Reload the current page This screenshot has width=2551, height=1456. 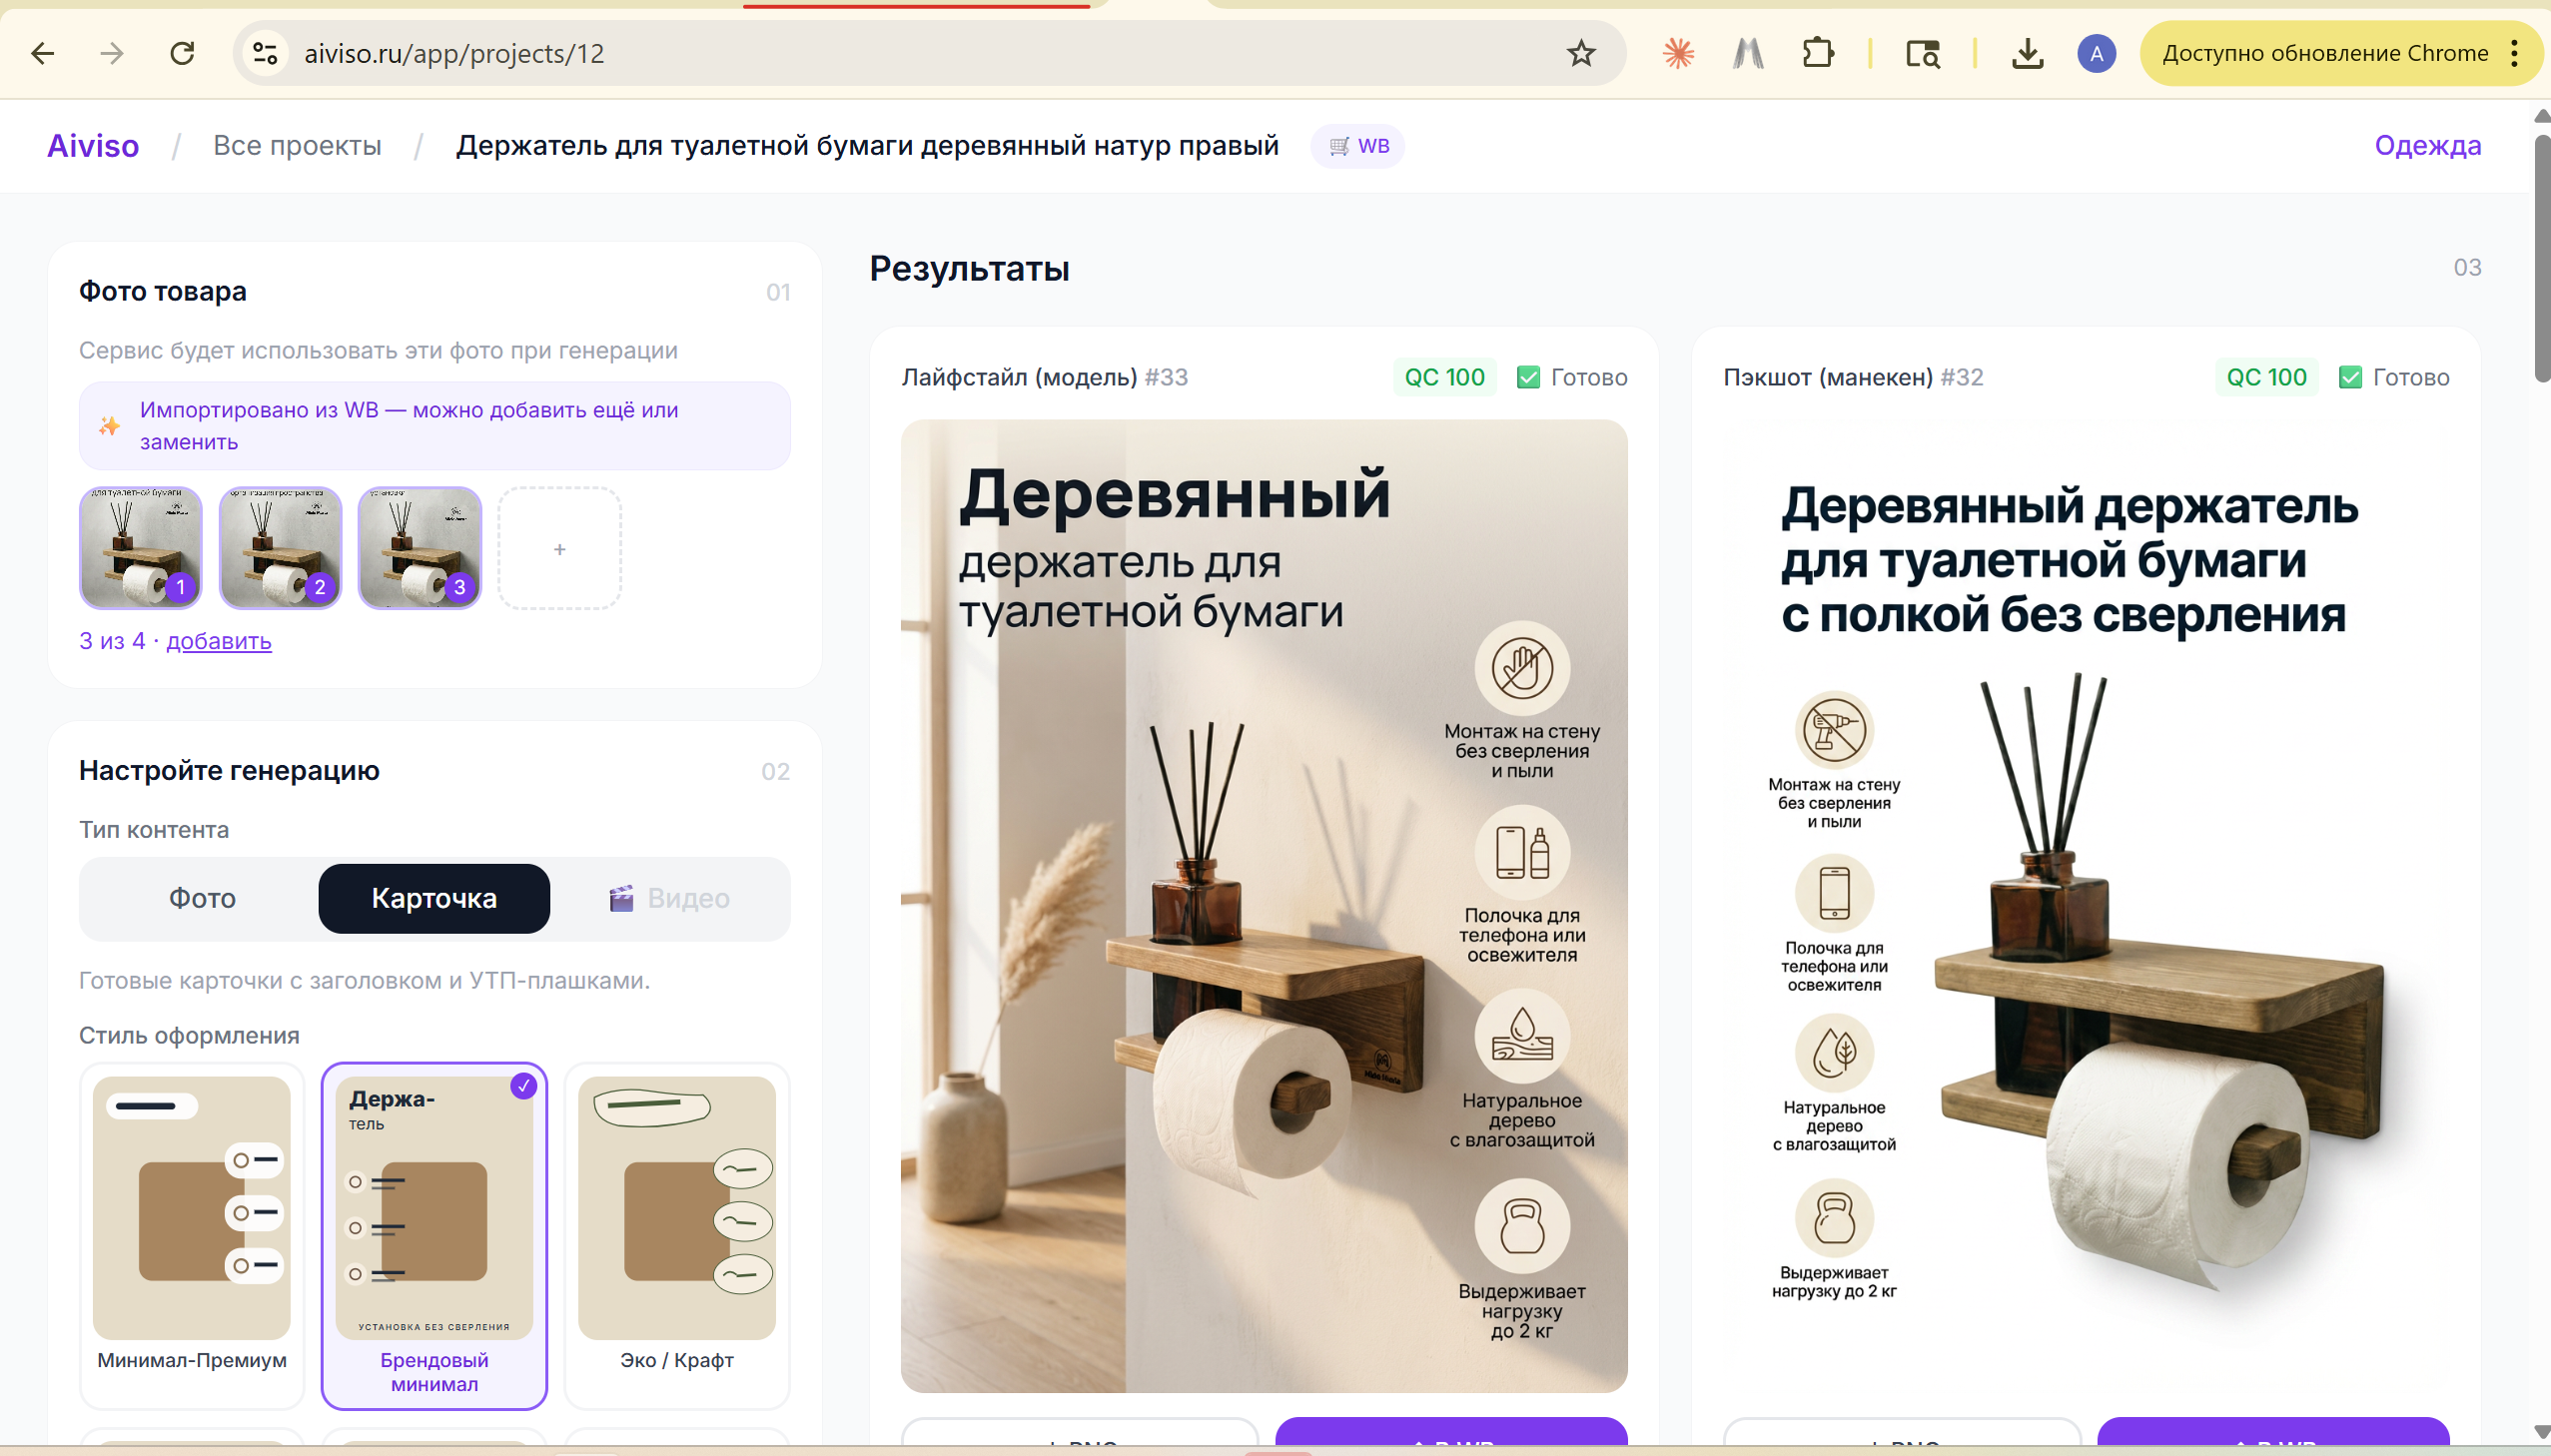pyautogui.click(x=182, y=53)
